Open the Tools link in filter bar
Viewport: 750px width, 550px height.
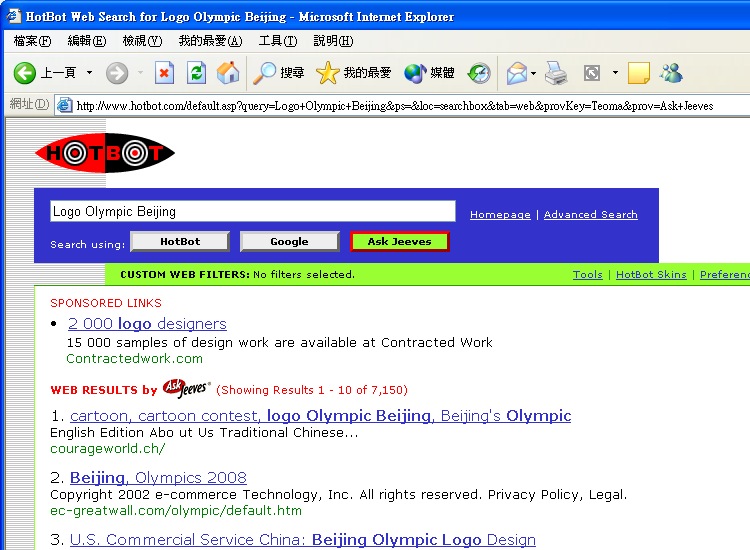click(x=588, y=275)
